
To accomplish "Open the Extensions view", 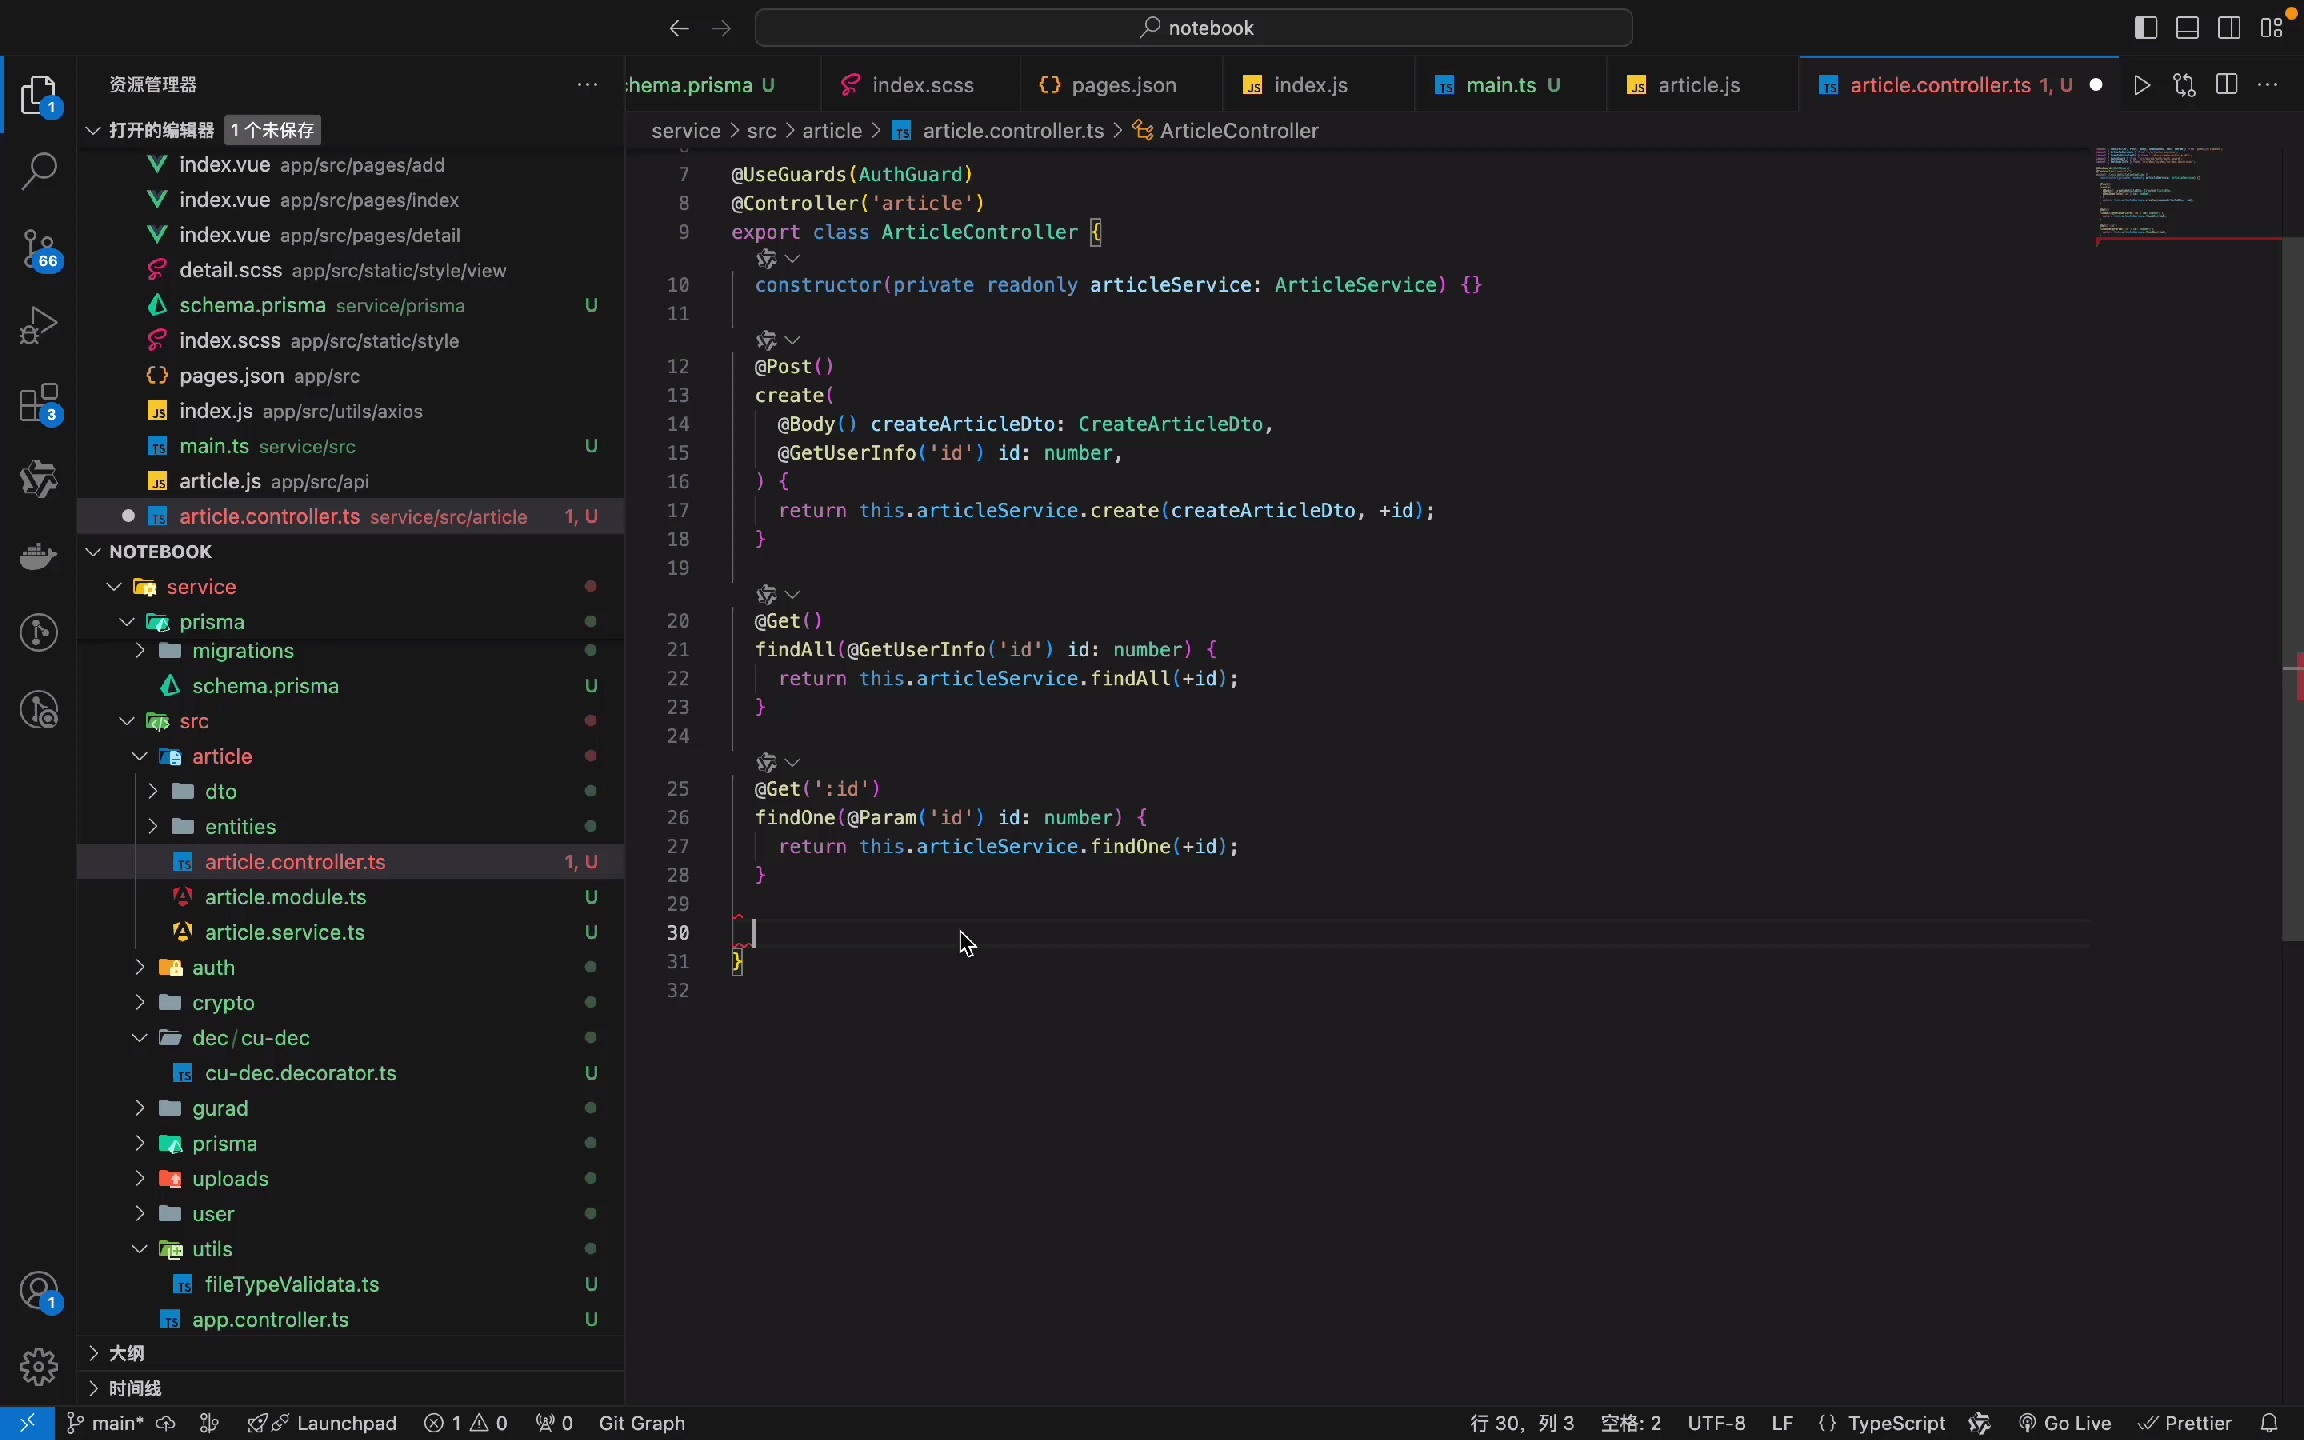I will 39,402.
